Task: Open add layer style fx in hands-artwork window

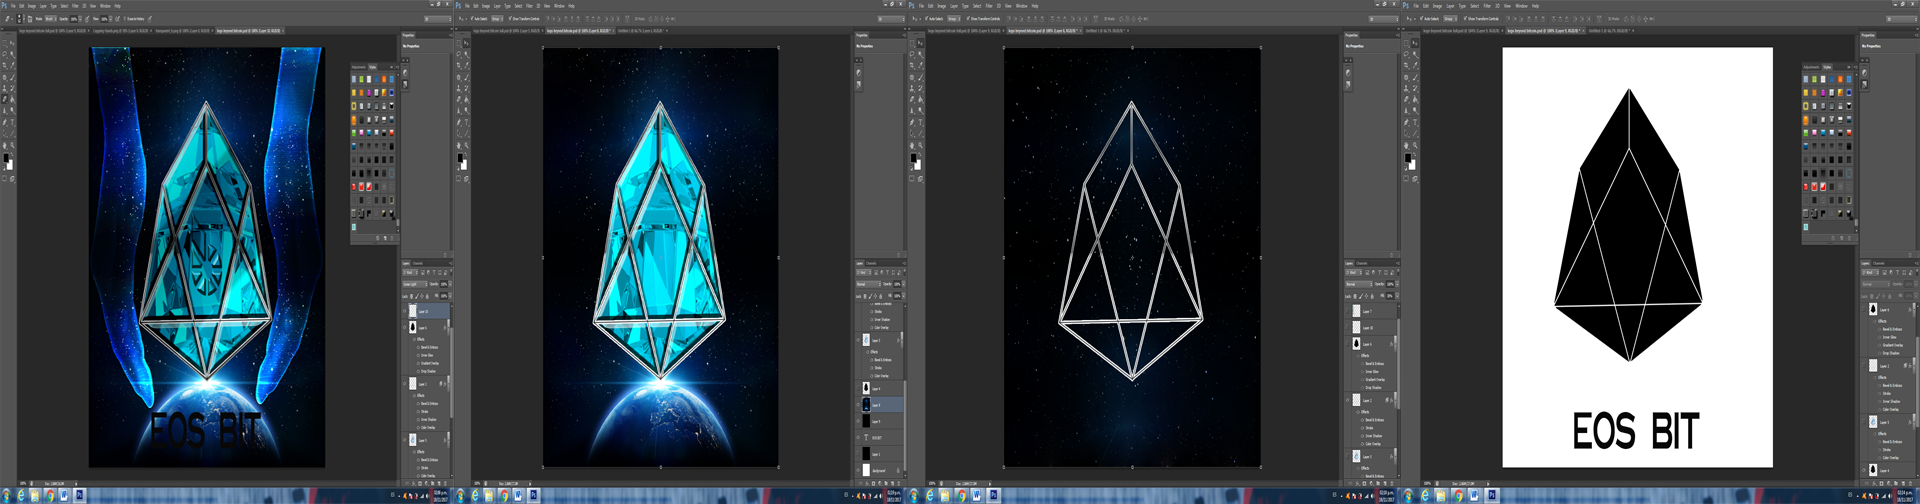Action: [x=414, y=483]
